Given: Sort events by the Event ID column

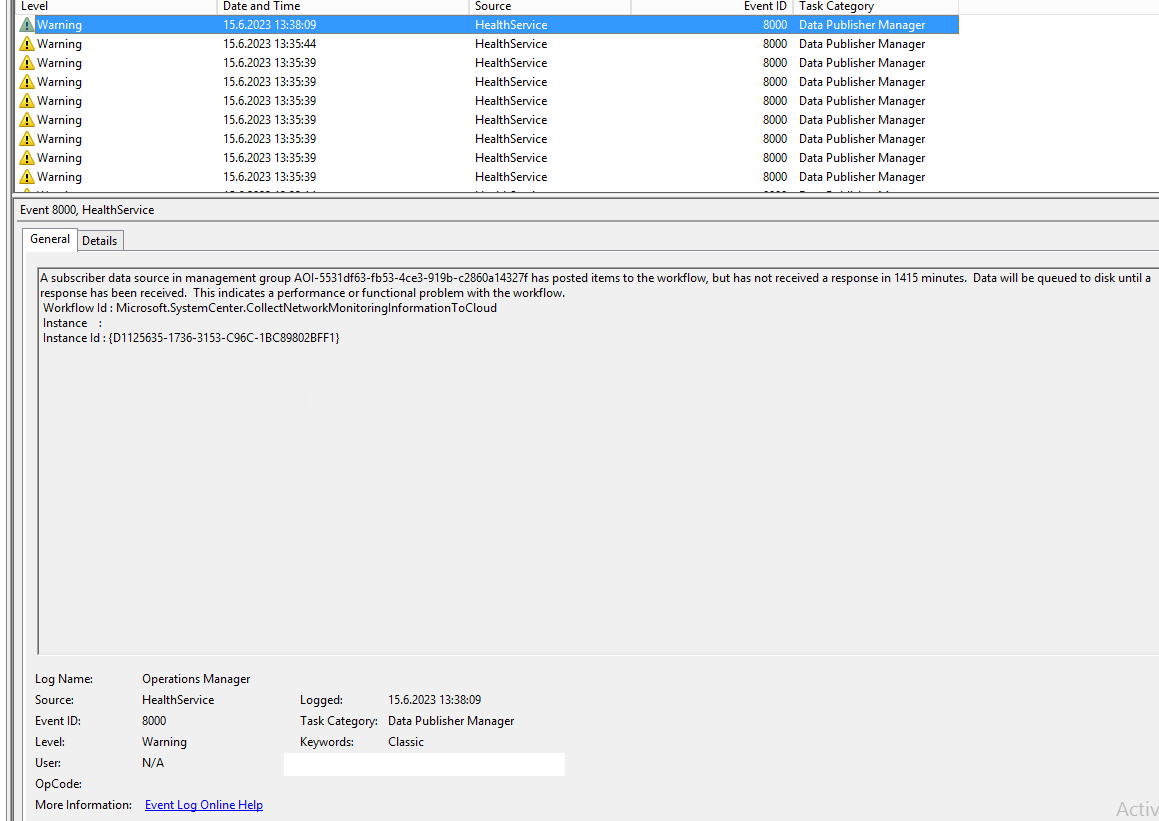Looking at the screenshot, I should 710,6.
